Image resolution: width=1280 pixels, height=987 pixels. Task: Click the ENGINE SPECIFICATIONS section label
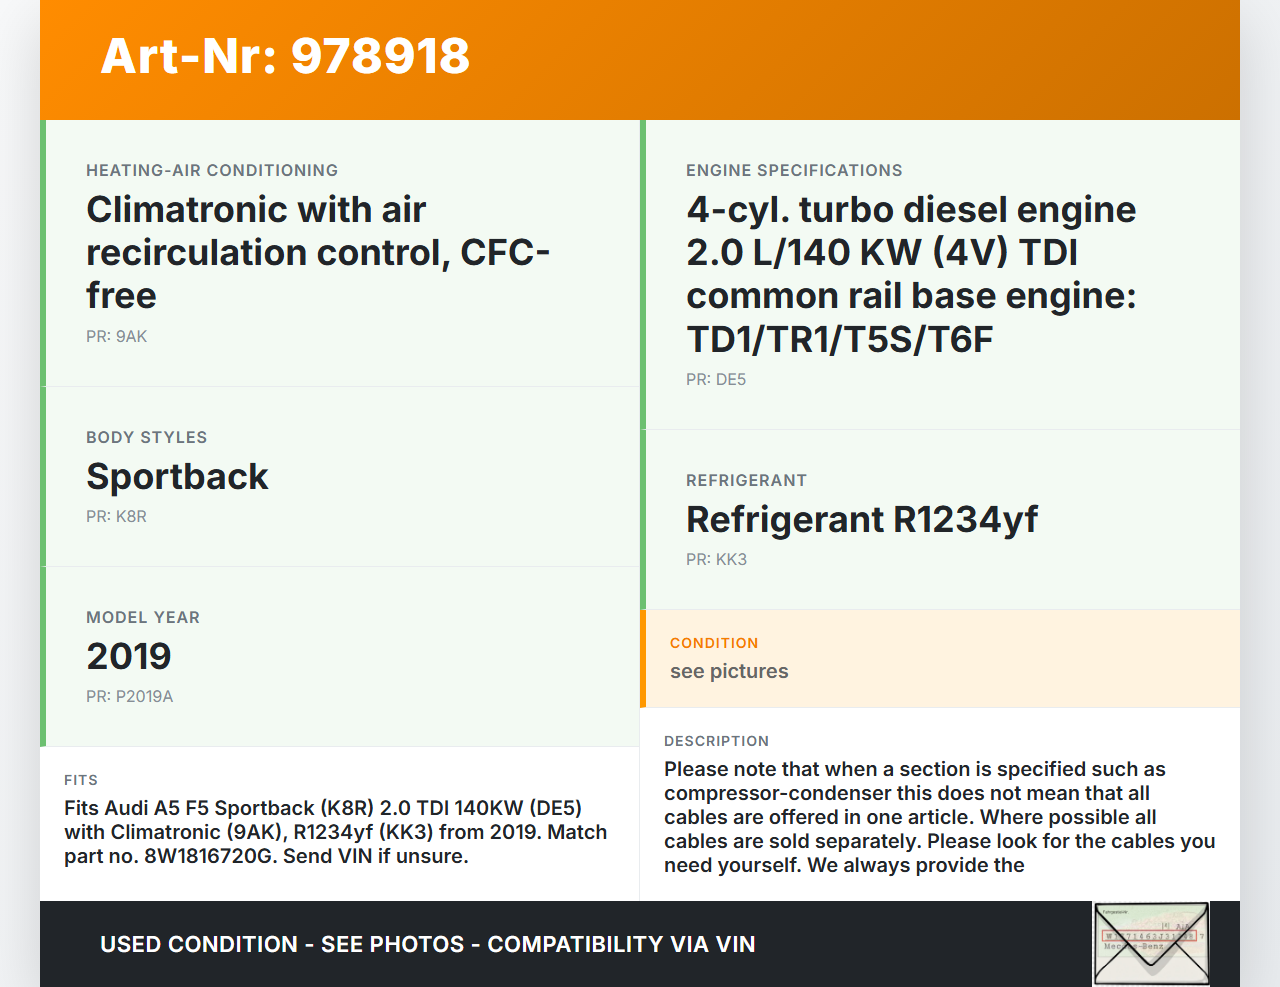click(794, 170)
